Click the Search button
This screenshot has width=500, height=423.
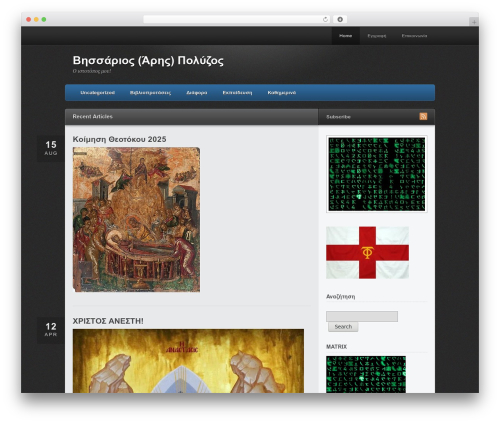(343, 327)
